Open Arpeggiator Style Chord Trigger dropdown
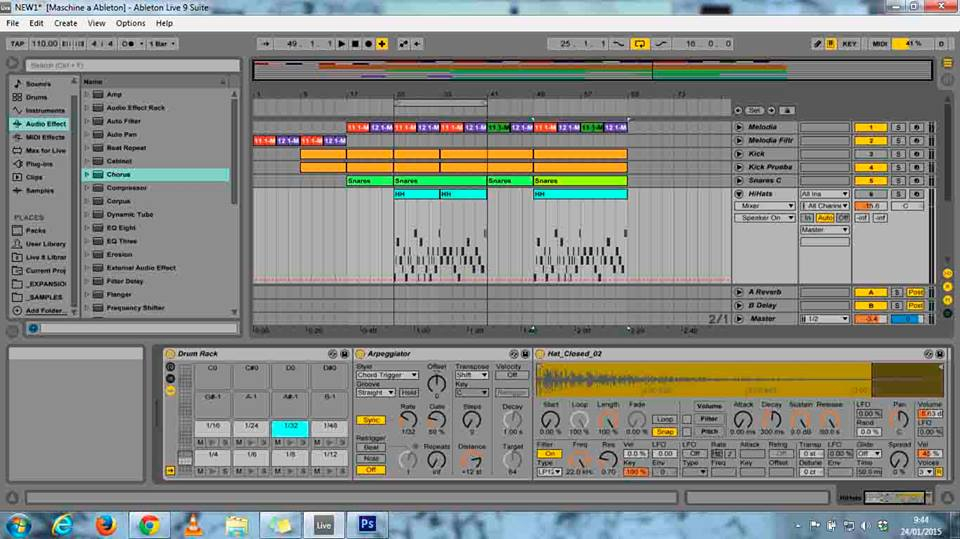960x539 pixels. tap(387, 375)
